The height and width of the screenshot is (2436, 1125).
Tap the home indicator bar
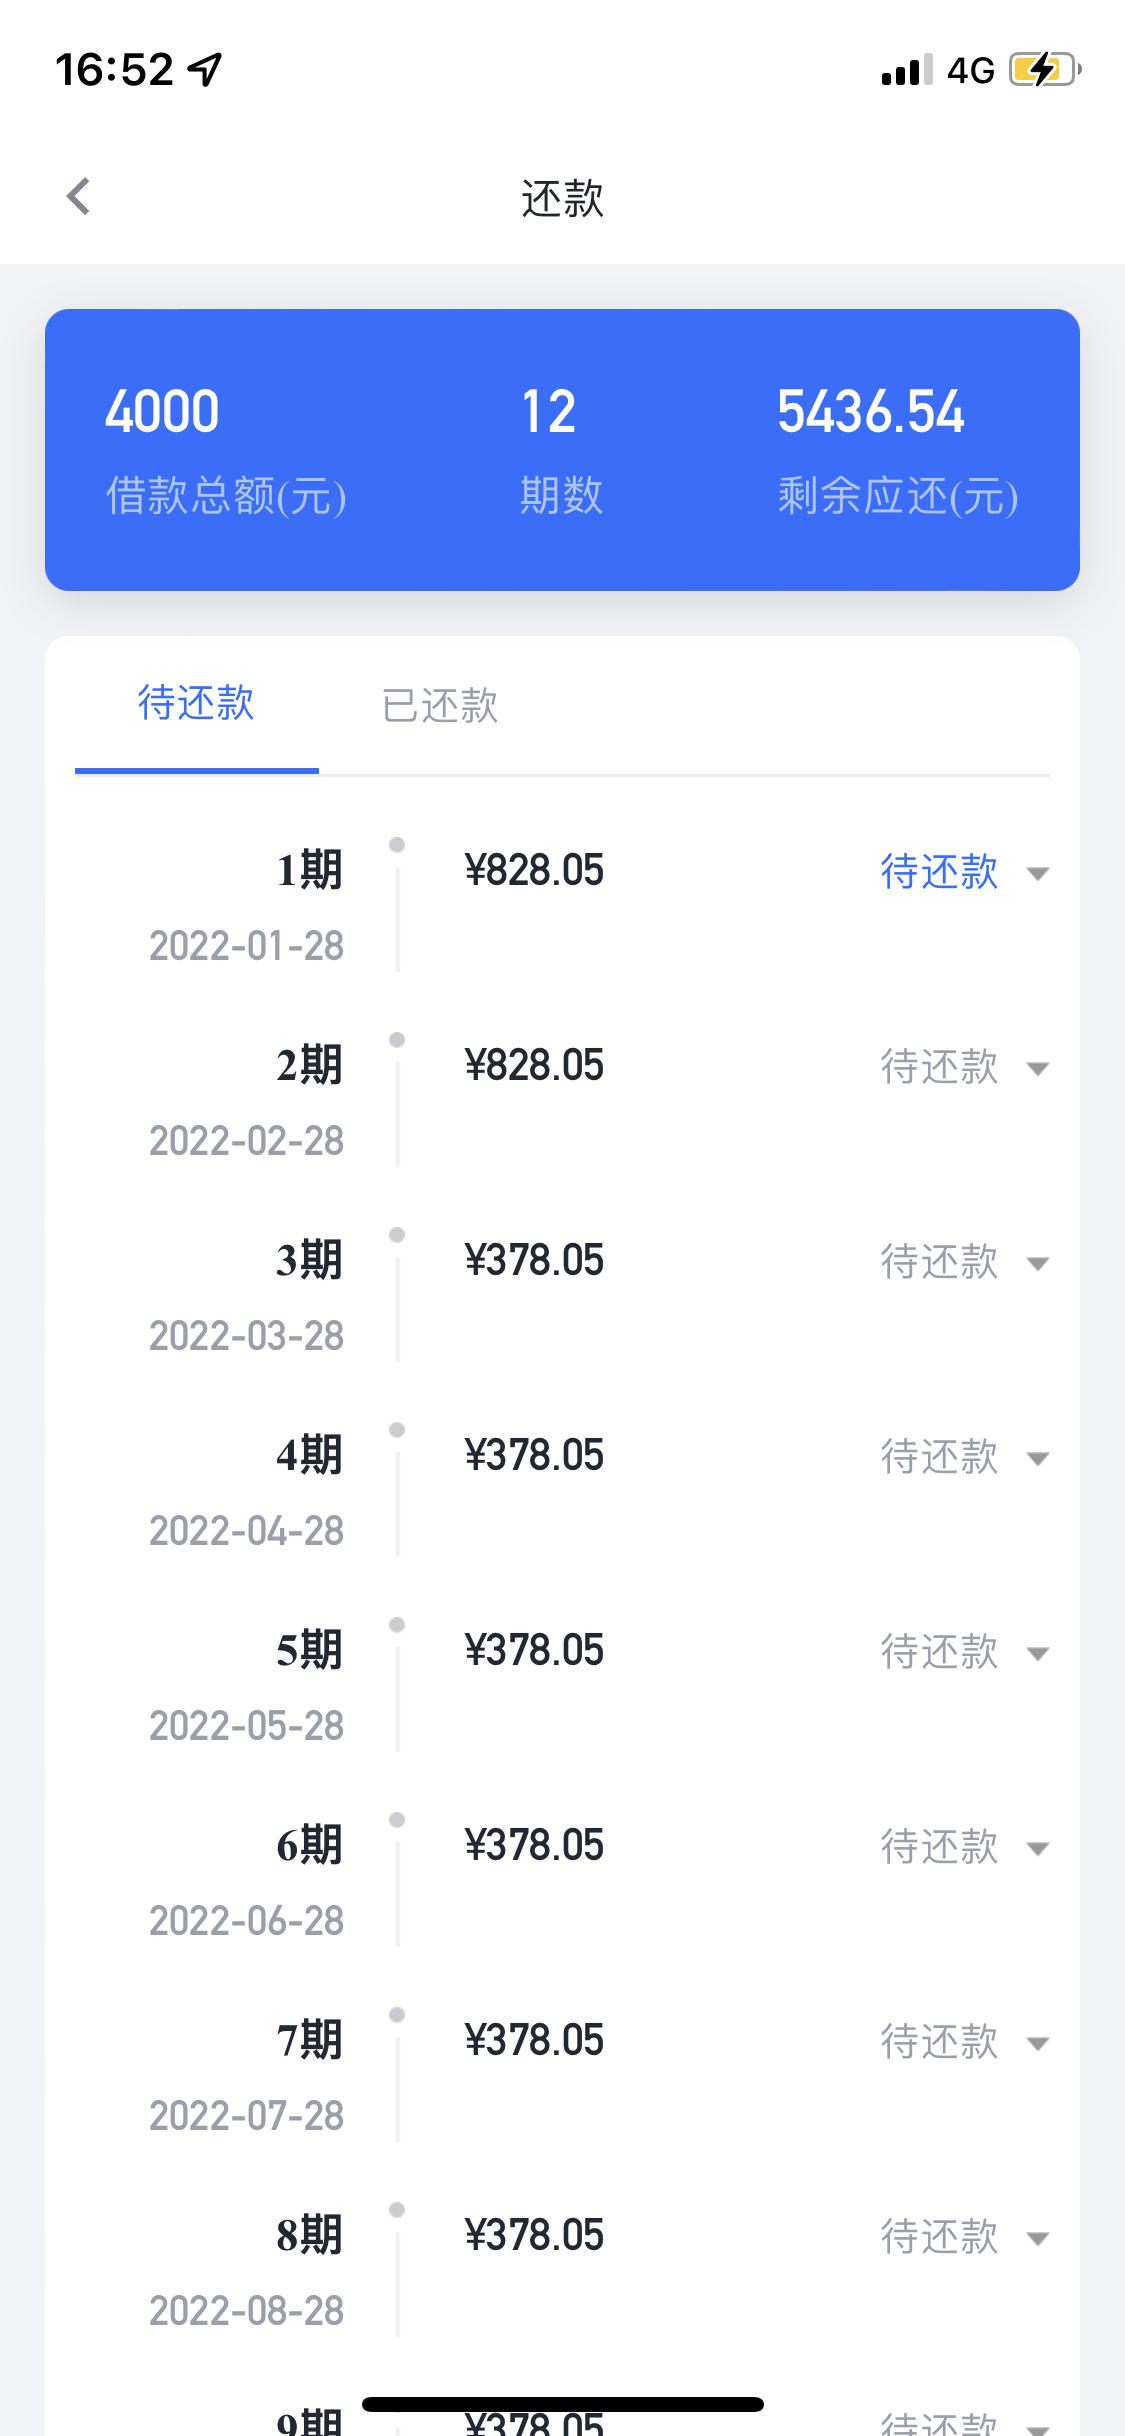[563, 2404]
